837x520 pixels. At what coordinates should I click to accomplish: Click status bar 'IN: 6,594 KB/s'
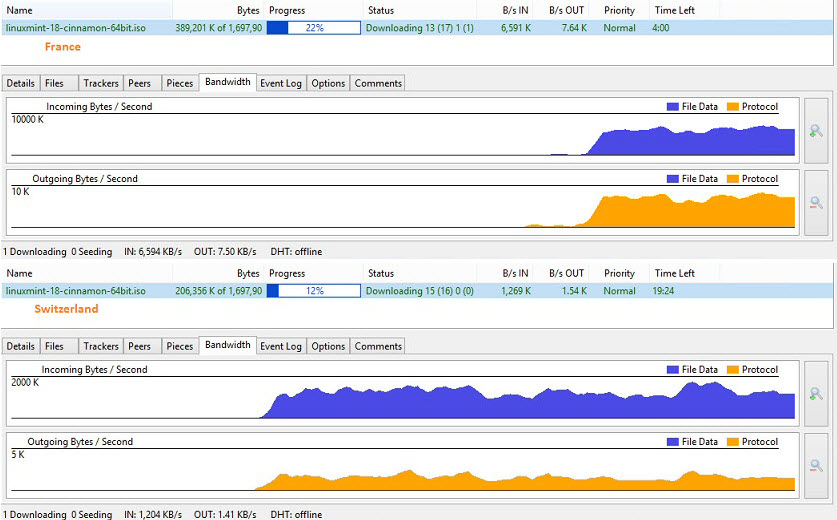click(153, 251)
